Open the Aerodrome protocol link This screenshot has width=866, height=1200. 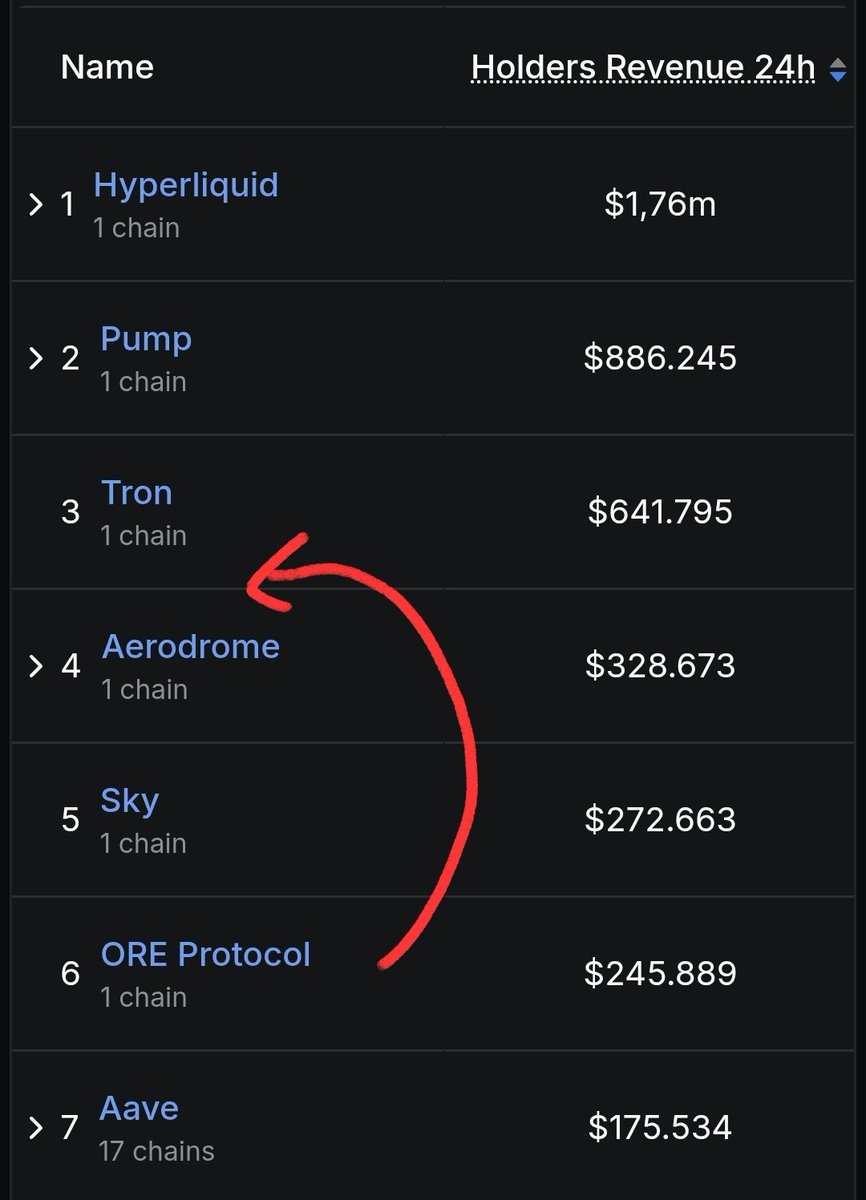[x=190, y=647]
